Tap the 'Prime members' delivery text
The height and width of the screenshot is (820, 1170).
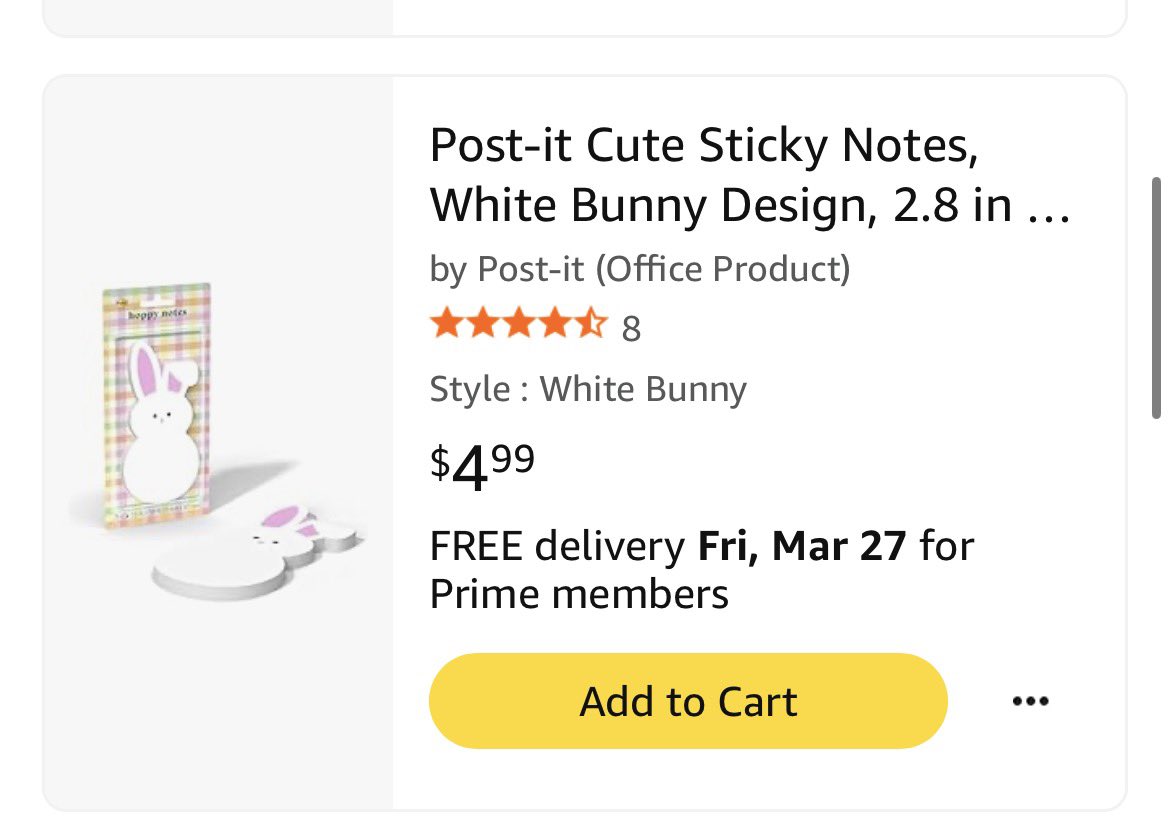(x=579, y=594)
